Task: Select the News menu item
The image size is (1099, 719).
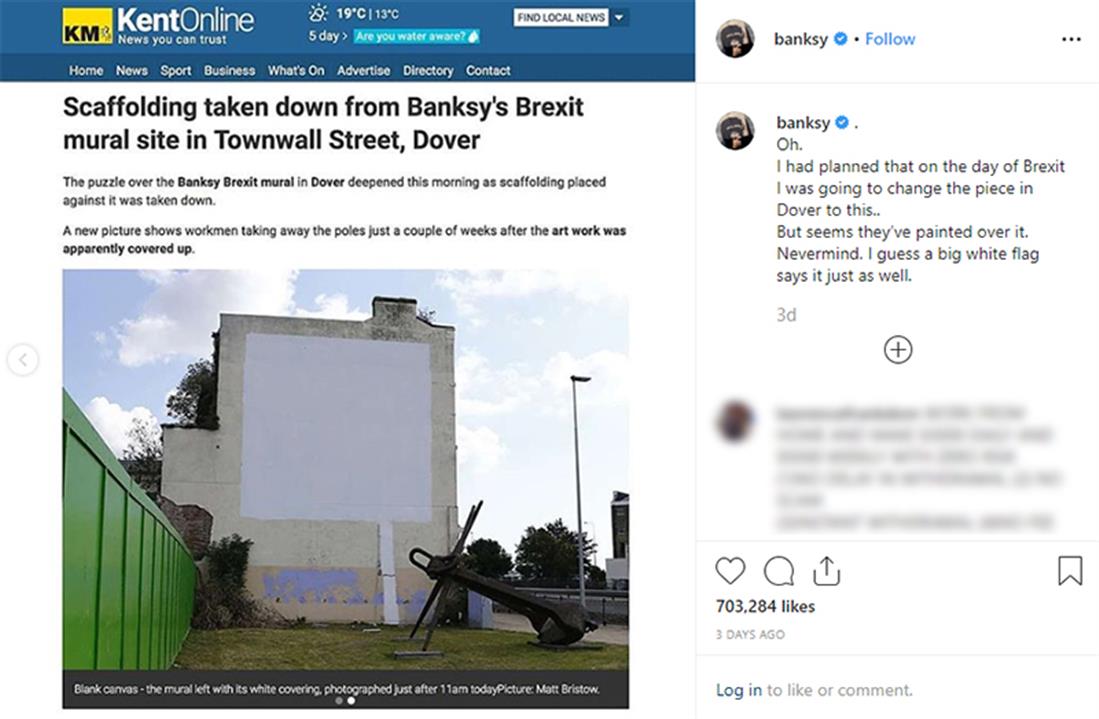Action: coord(132,71)
